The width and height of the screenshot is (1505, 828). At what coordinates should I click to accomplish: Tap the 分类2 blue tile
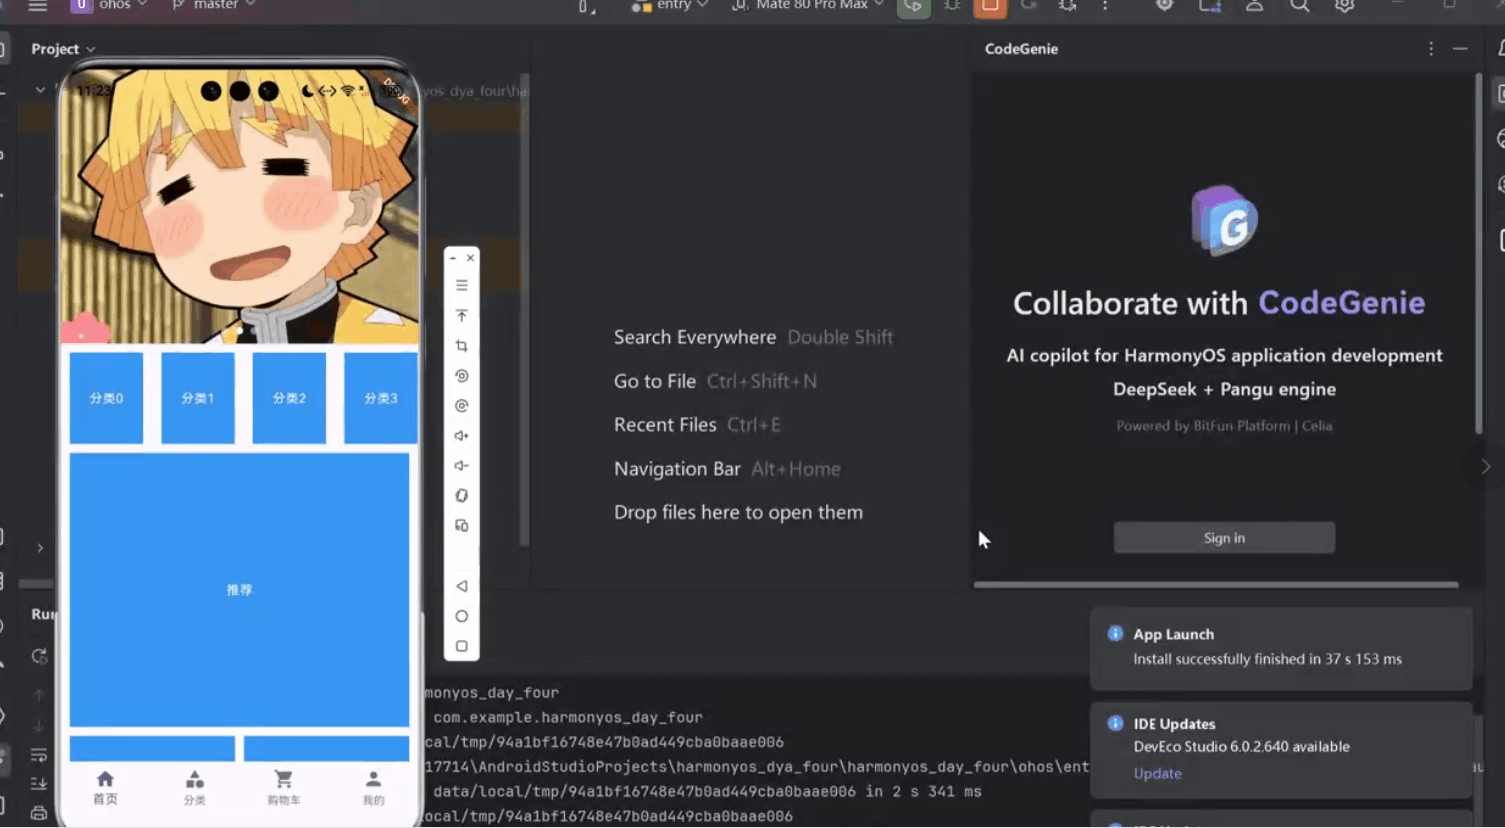pos(289,398)
